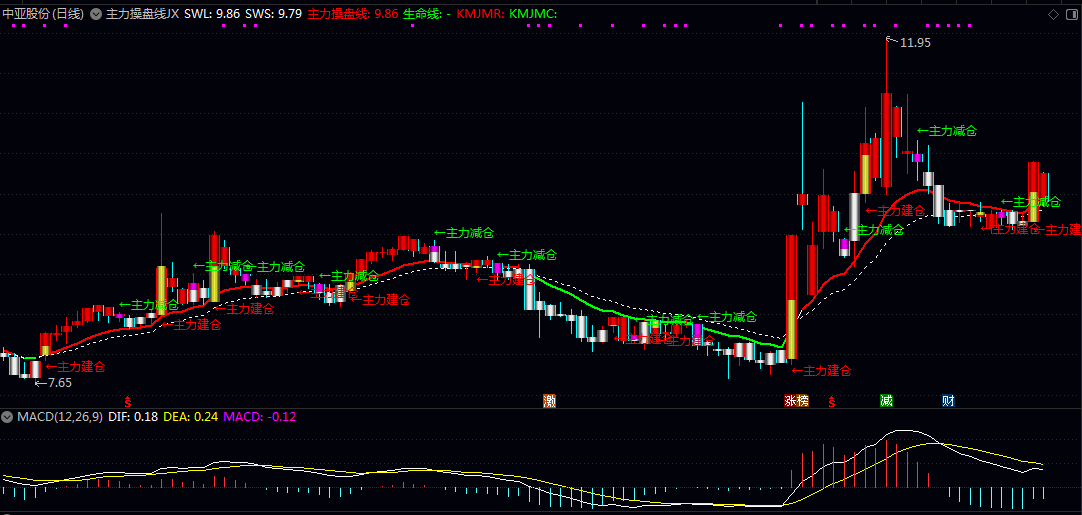Click the red KMJMR label
The width and height of the screenshot is (1082, 515).
click(480, 13)
